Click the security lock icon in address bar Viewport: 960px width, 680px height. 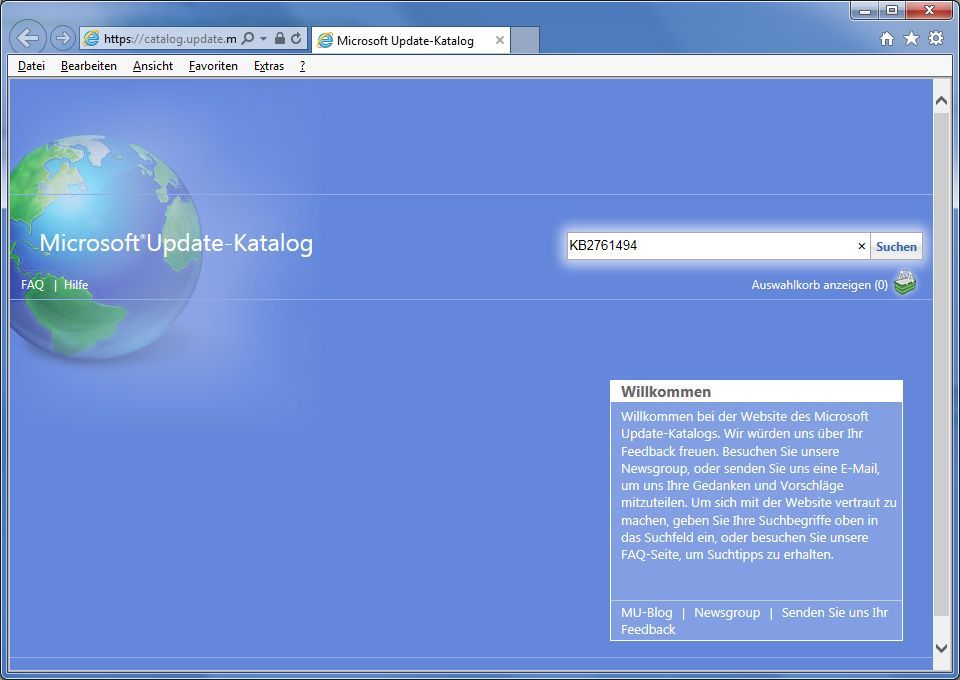(280, 39)
